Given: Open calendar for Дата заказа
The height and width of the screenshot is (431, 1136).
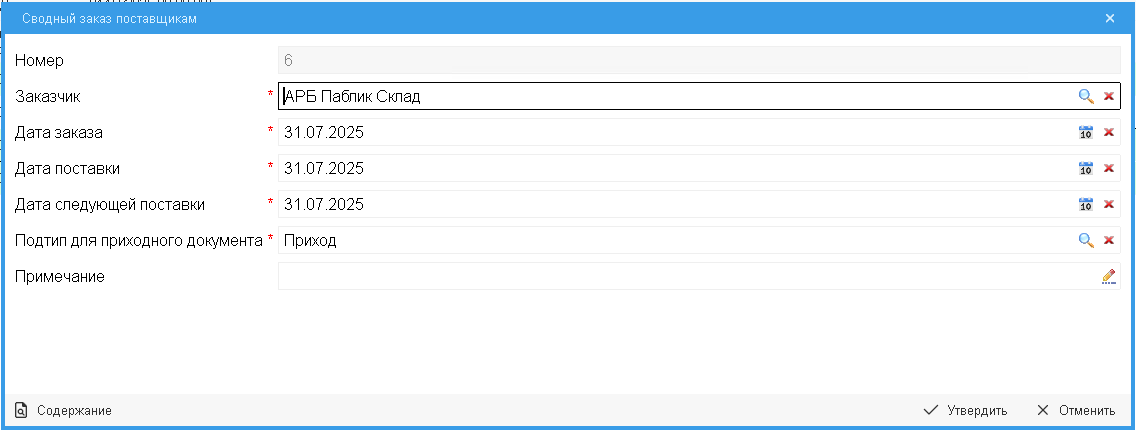Looking at the screenshot, I should click(x=1085, y=132).
